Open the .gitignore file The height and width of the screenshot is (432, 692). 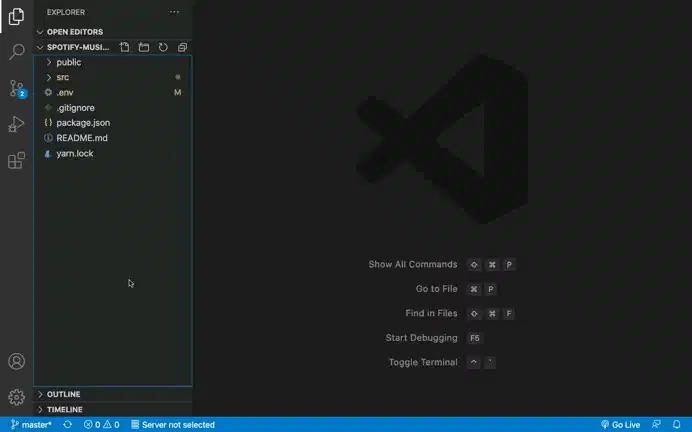113,108
